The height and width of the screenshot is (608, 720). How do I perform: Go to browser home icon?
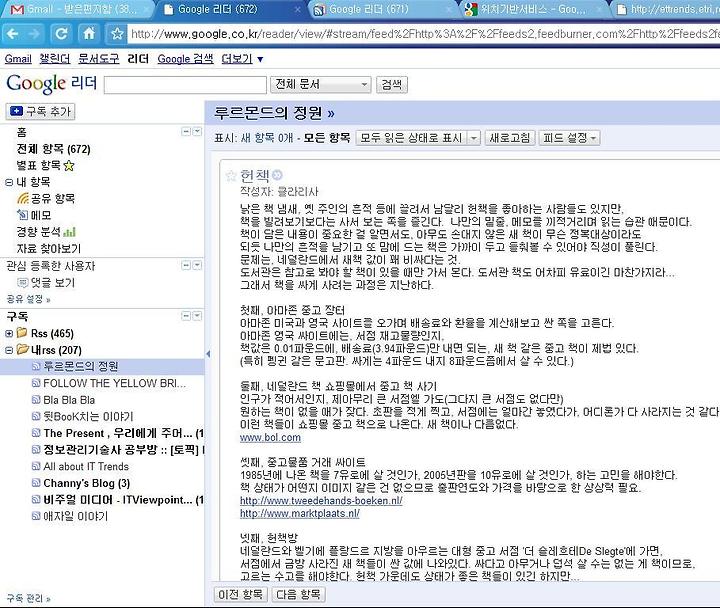pyautogui.click(x=89, y=34)
